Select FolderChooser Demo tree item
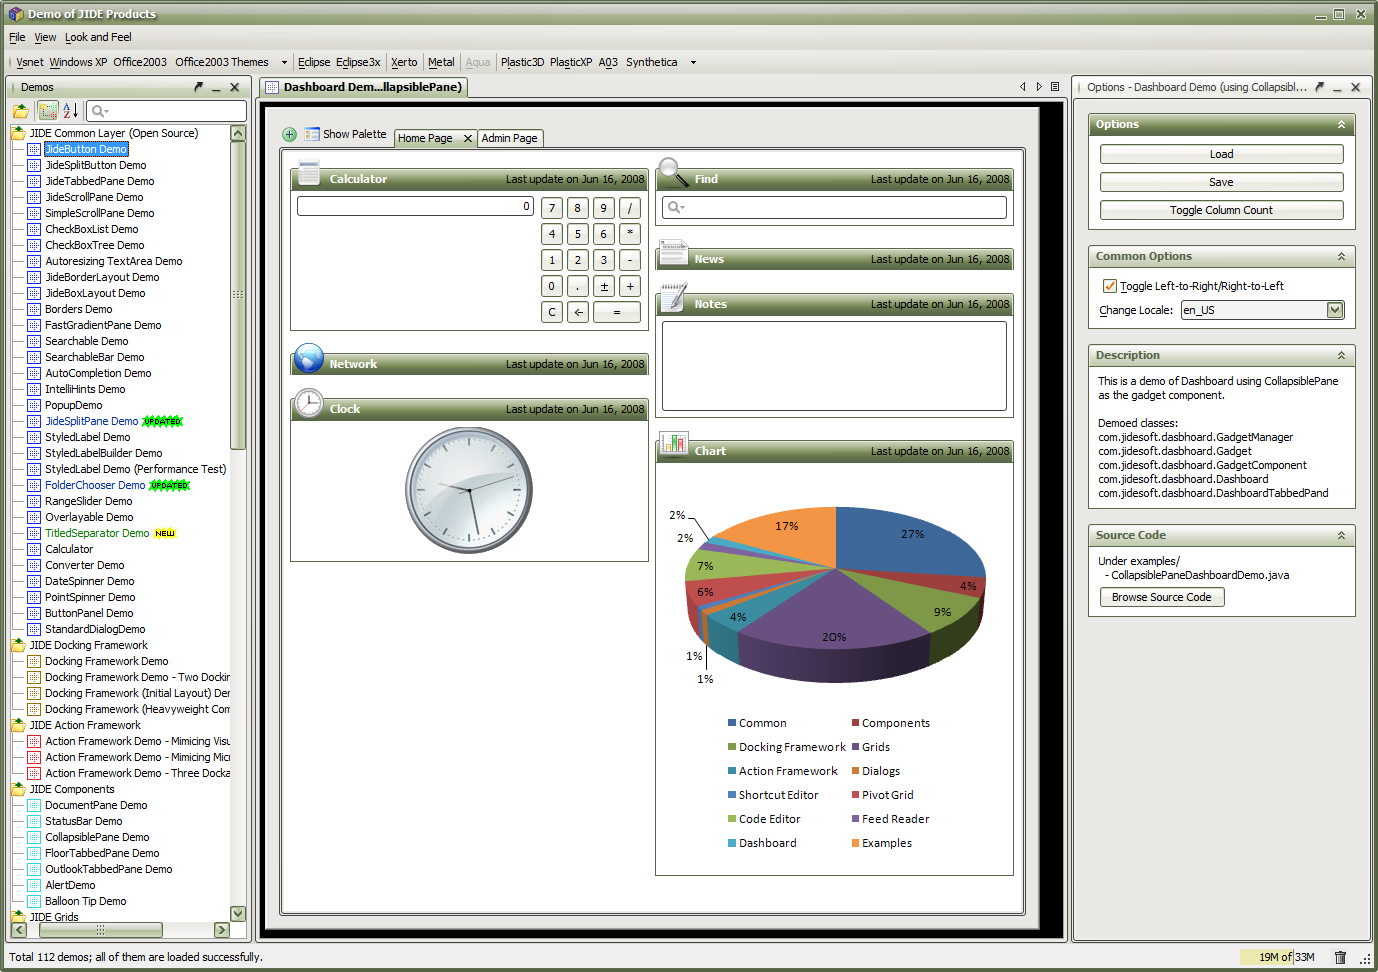Image resolution: width=1378 pixels, height=972 pixels. click(x=95, y=485)
